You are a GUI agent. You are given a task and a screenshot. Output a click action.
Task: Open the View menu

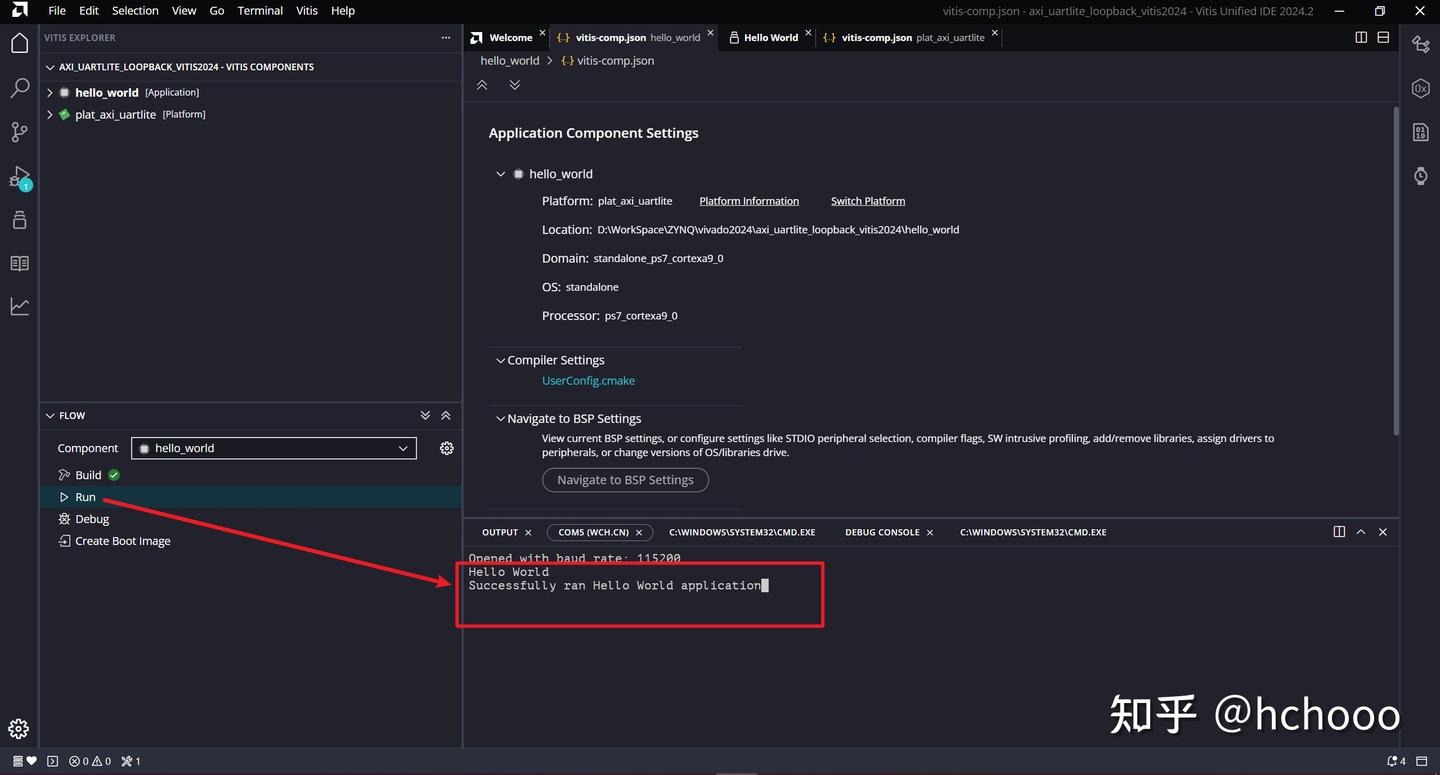(184, 11)
